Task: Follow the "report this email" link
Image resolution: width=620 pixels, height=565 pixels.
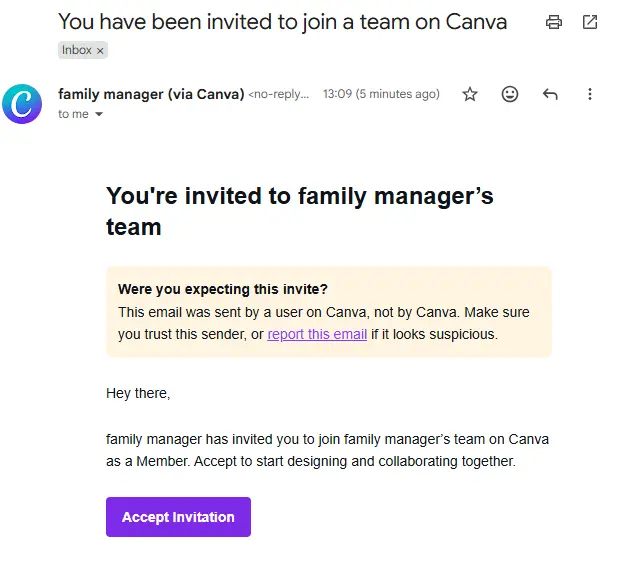Action: pyautogui.click(x=317, y=334)
